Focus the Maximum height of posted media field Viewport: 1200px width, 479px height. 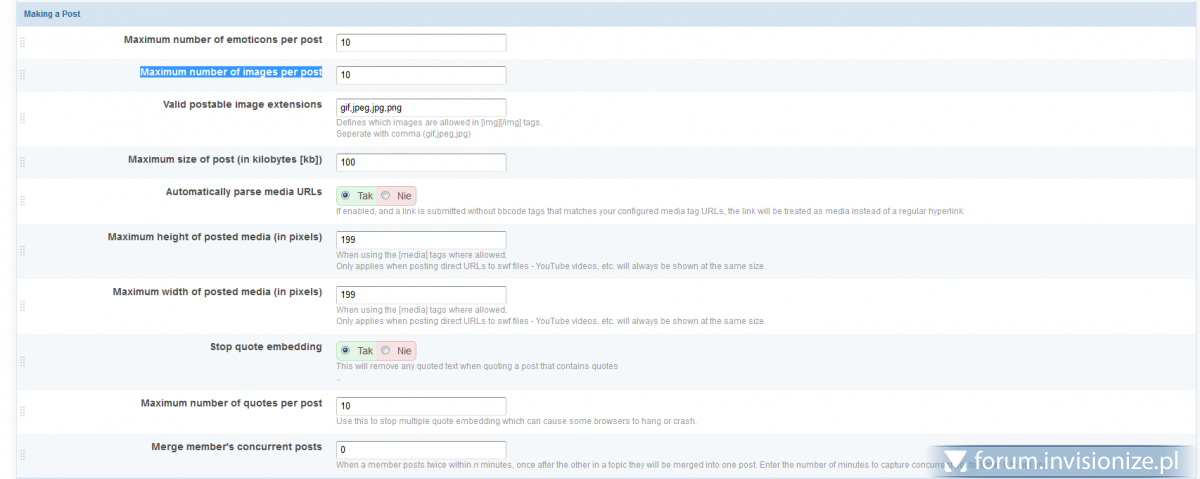tap(421, 240)
